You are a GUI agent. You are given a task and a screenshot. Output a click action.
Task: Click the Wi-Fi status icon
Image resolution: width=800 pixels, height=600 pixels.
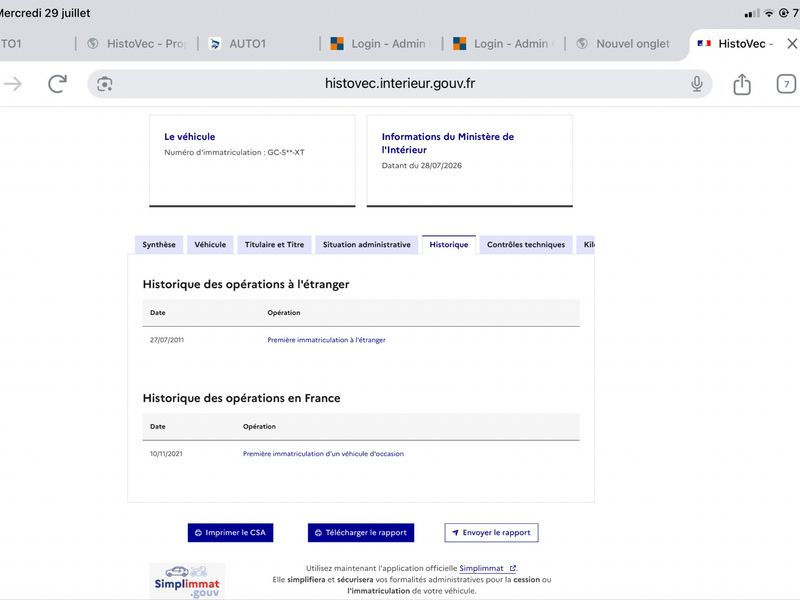[x=769, y=13]
